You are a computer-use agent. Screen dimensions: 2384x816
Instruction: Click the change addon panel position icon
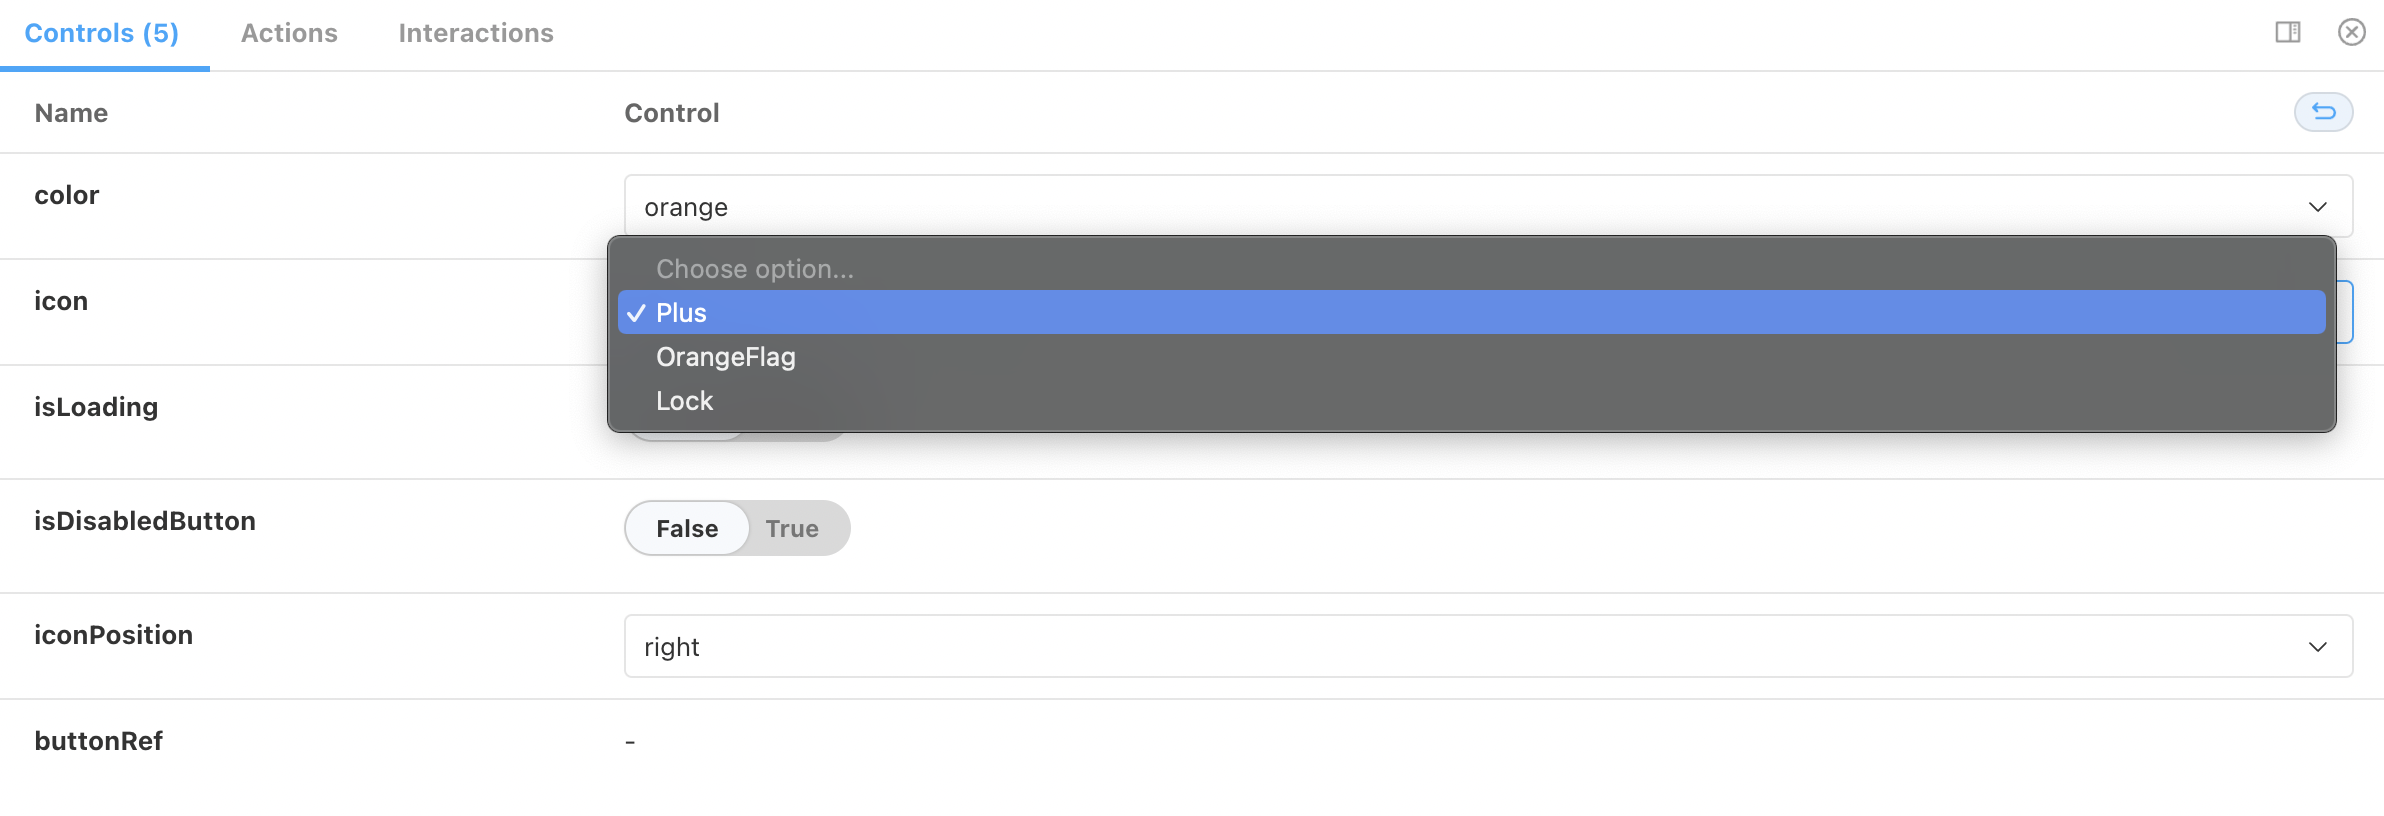click(2289, 32)
